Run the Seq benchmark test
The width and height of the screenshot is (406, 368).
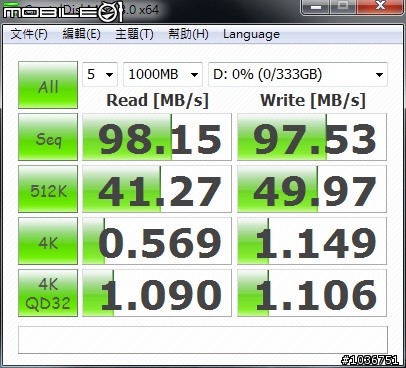click(48, 137)
